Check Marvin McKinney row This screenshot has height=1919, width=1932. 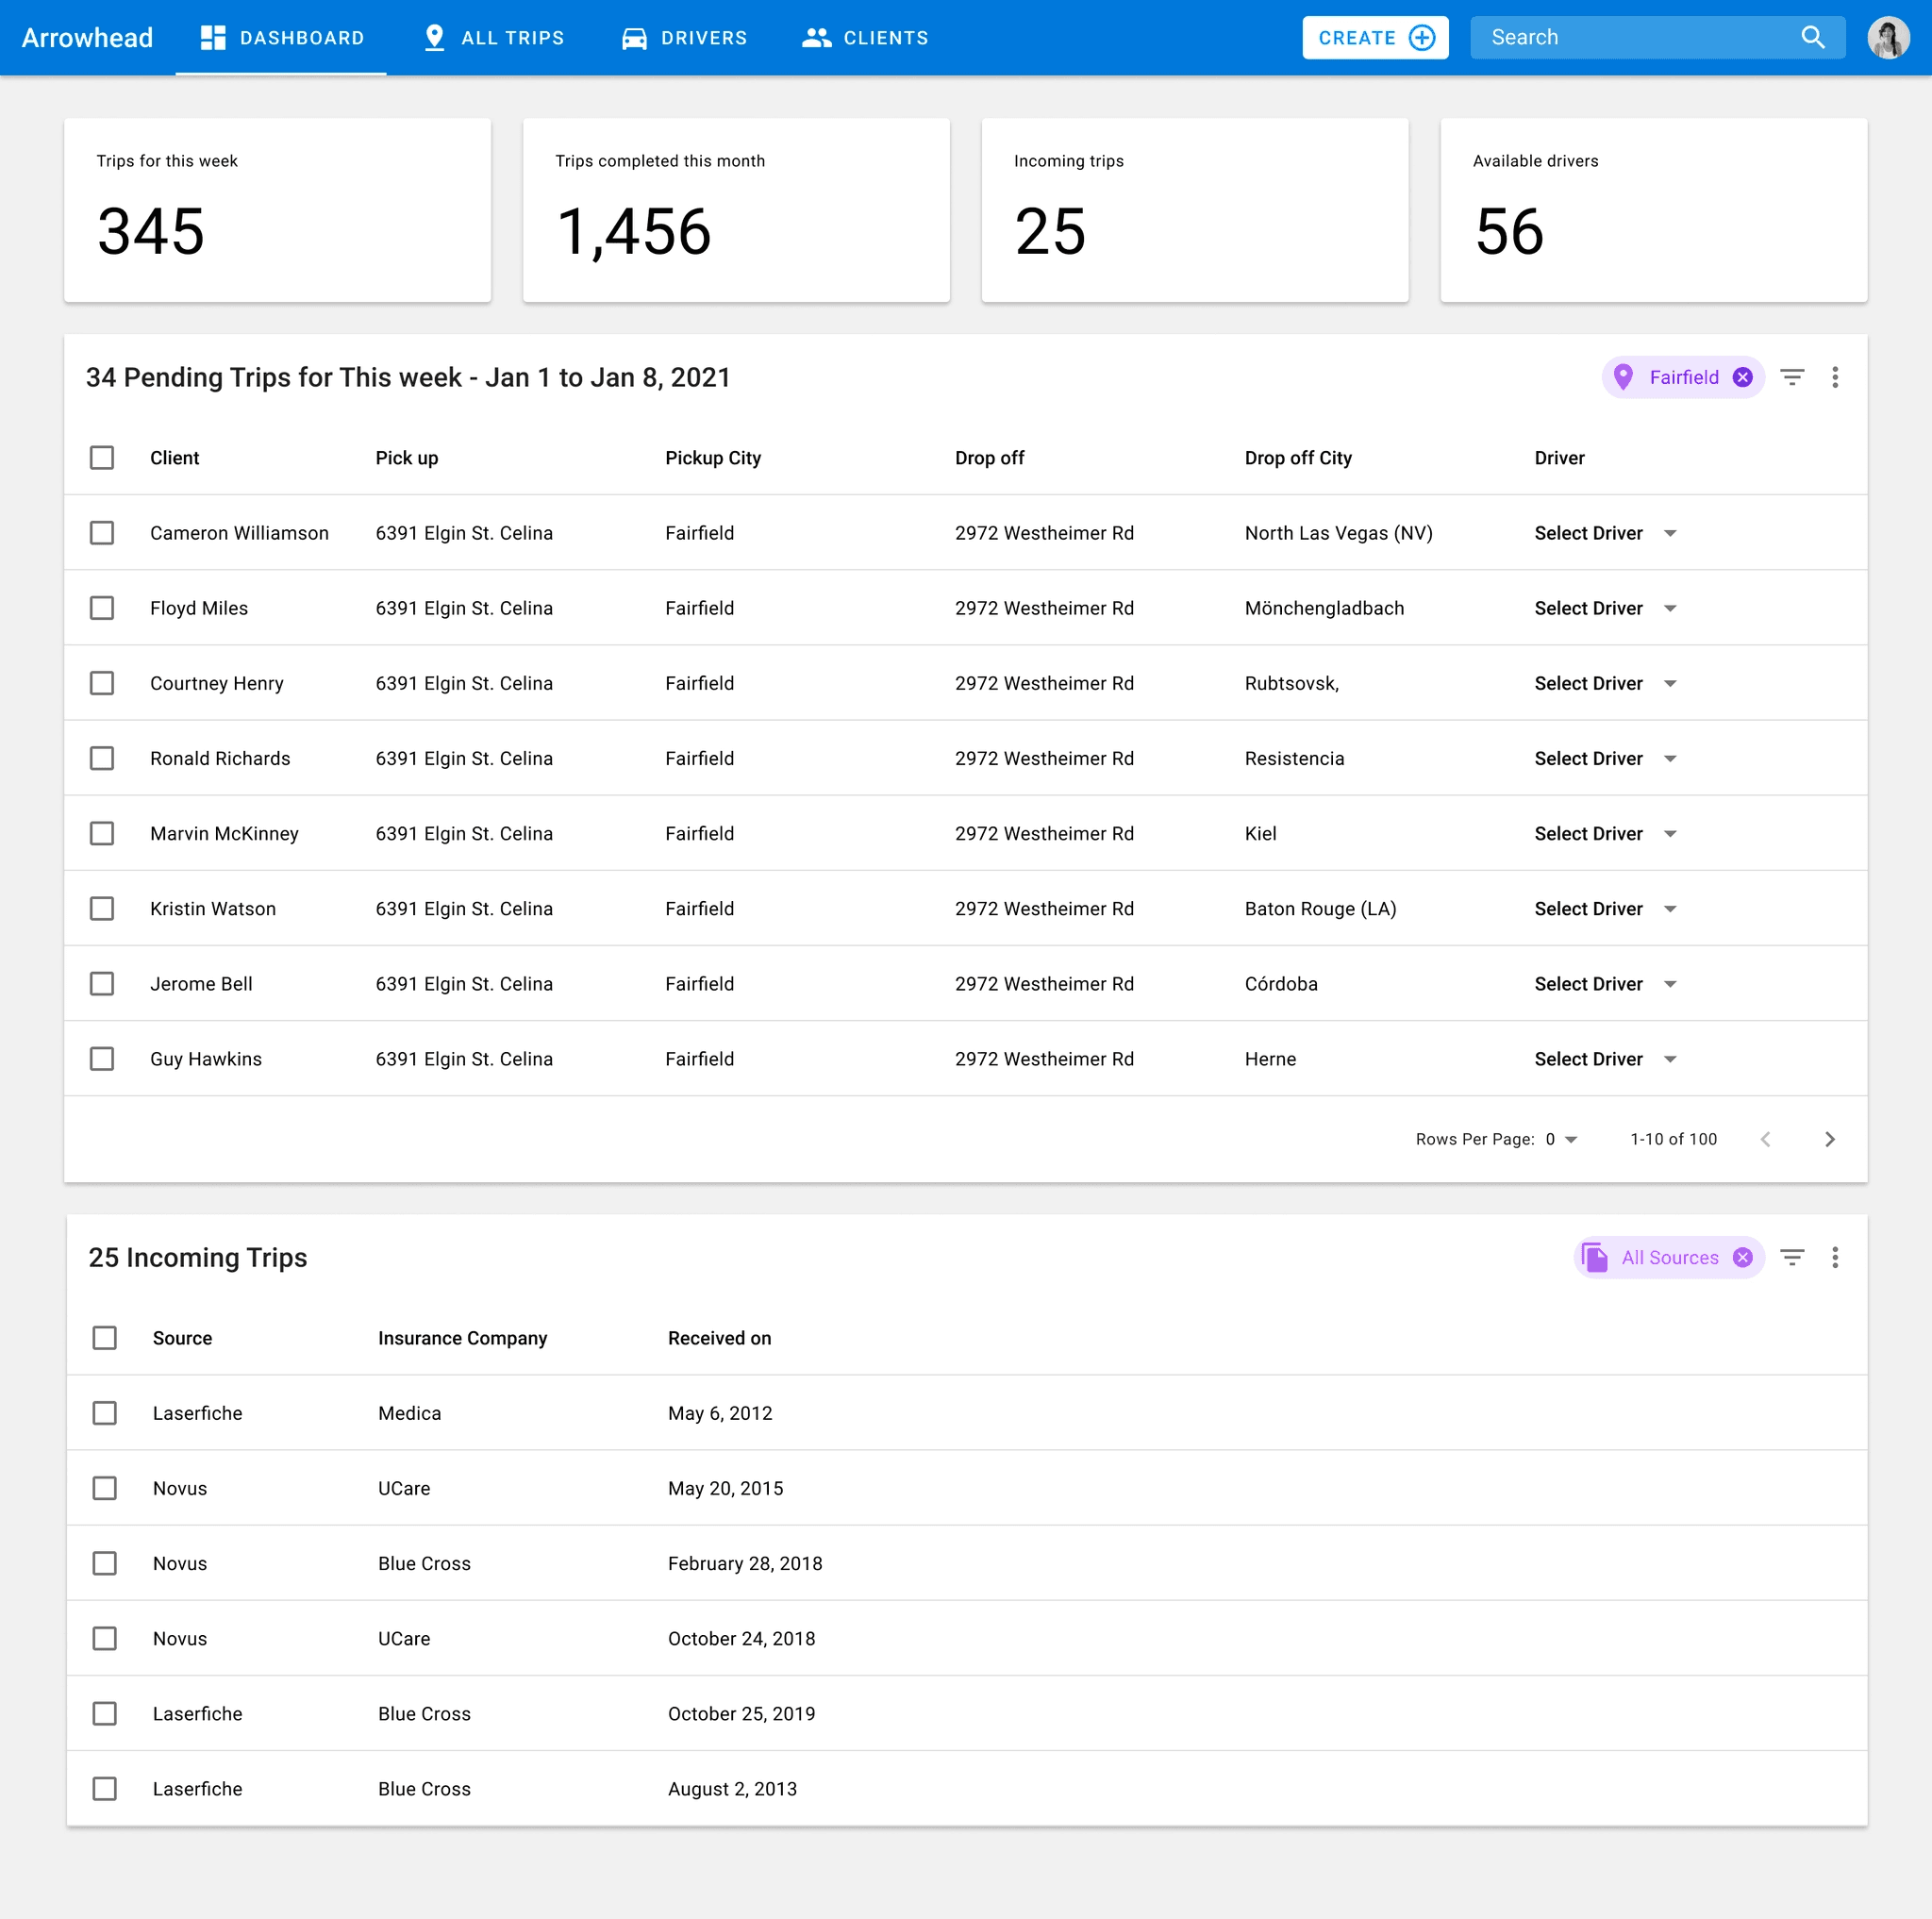click(102, 833)
